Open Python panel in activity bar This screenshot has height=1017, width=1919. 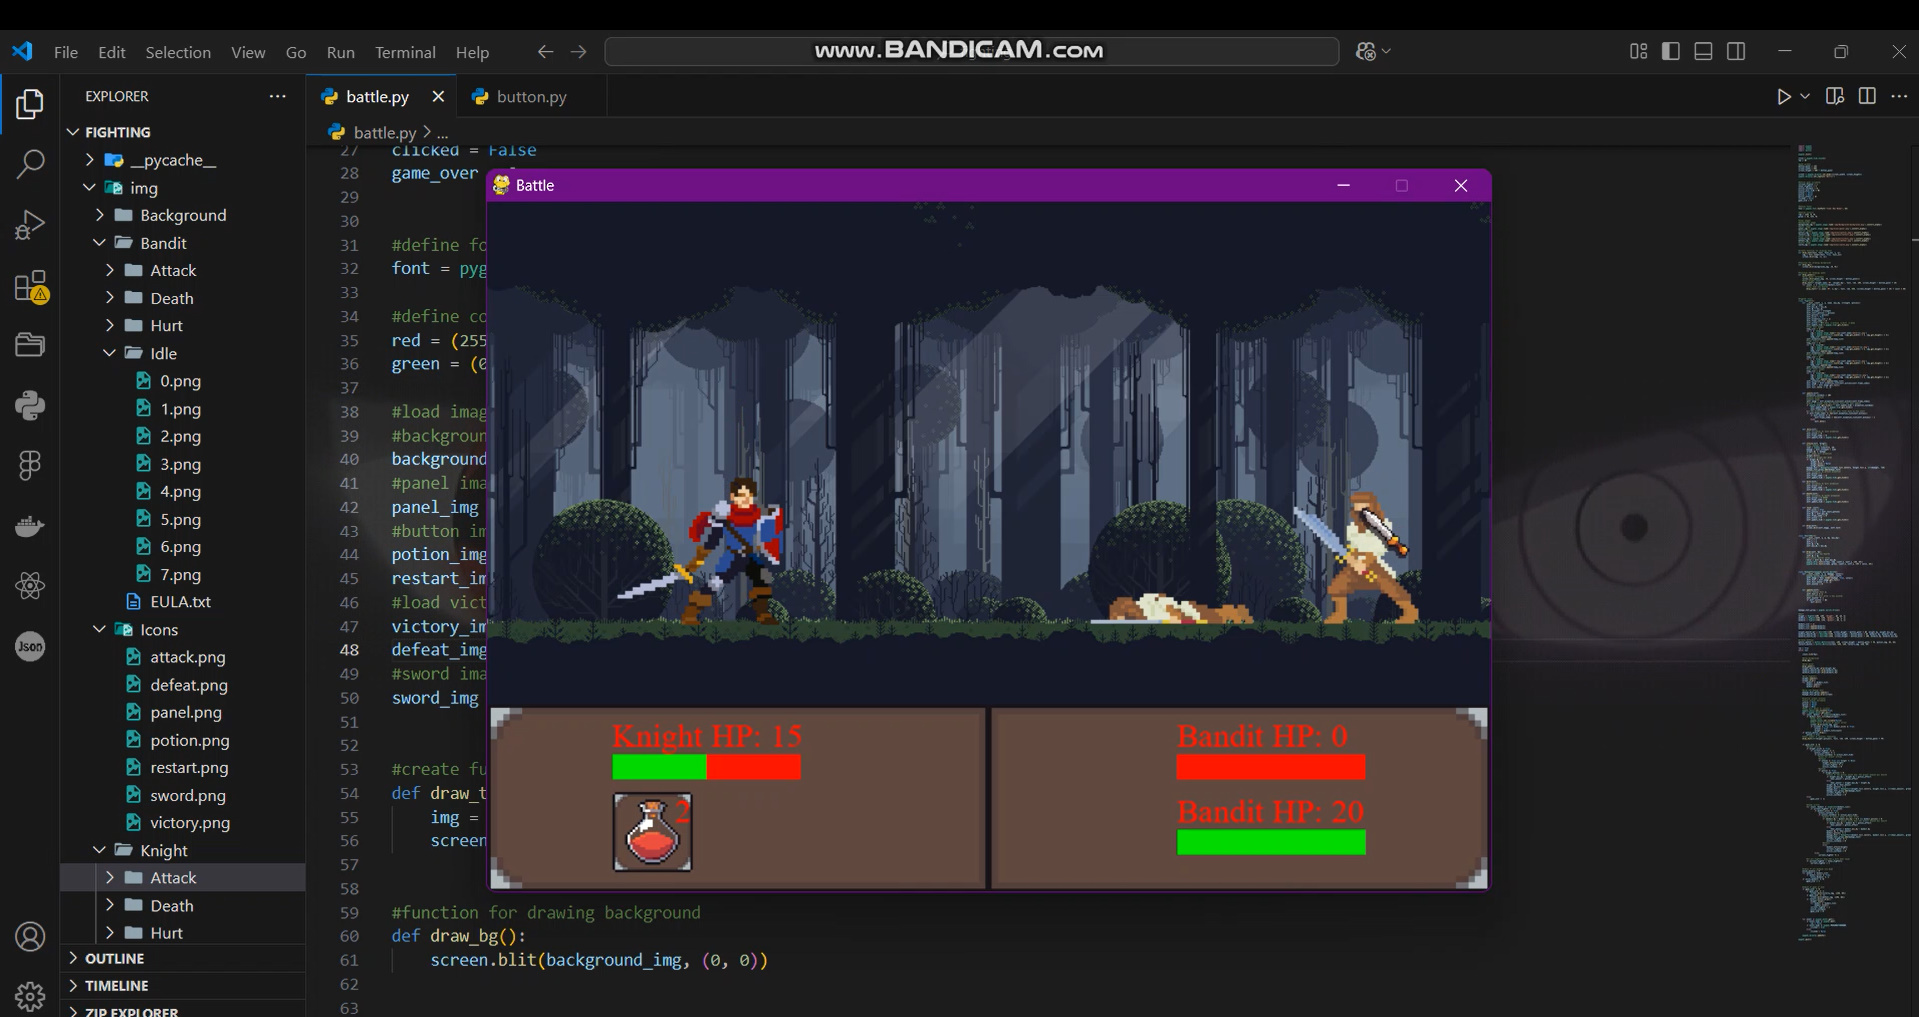[30, 405]
